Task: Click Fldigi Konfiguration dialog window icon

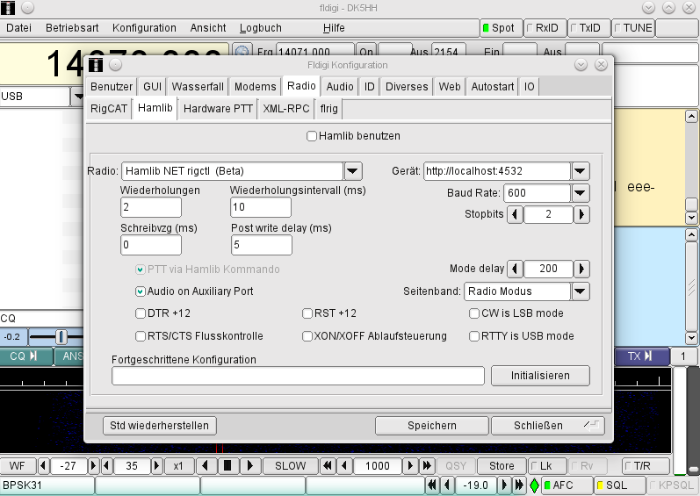Action: 96,65
